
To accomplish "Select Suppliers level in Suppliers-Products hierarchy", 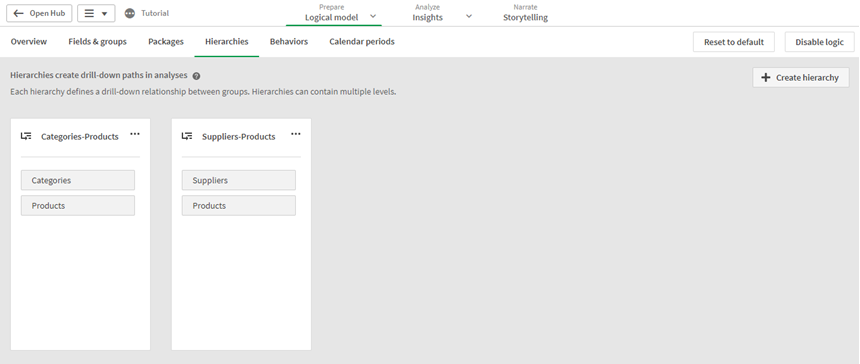I will 239,180.
